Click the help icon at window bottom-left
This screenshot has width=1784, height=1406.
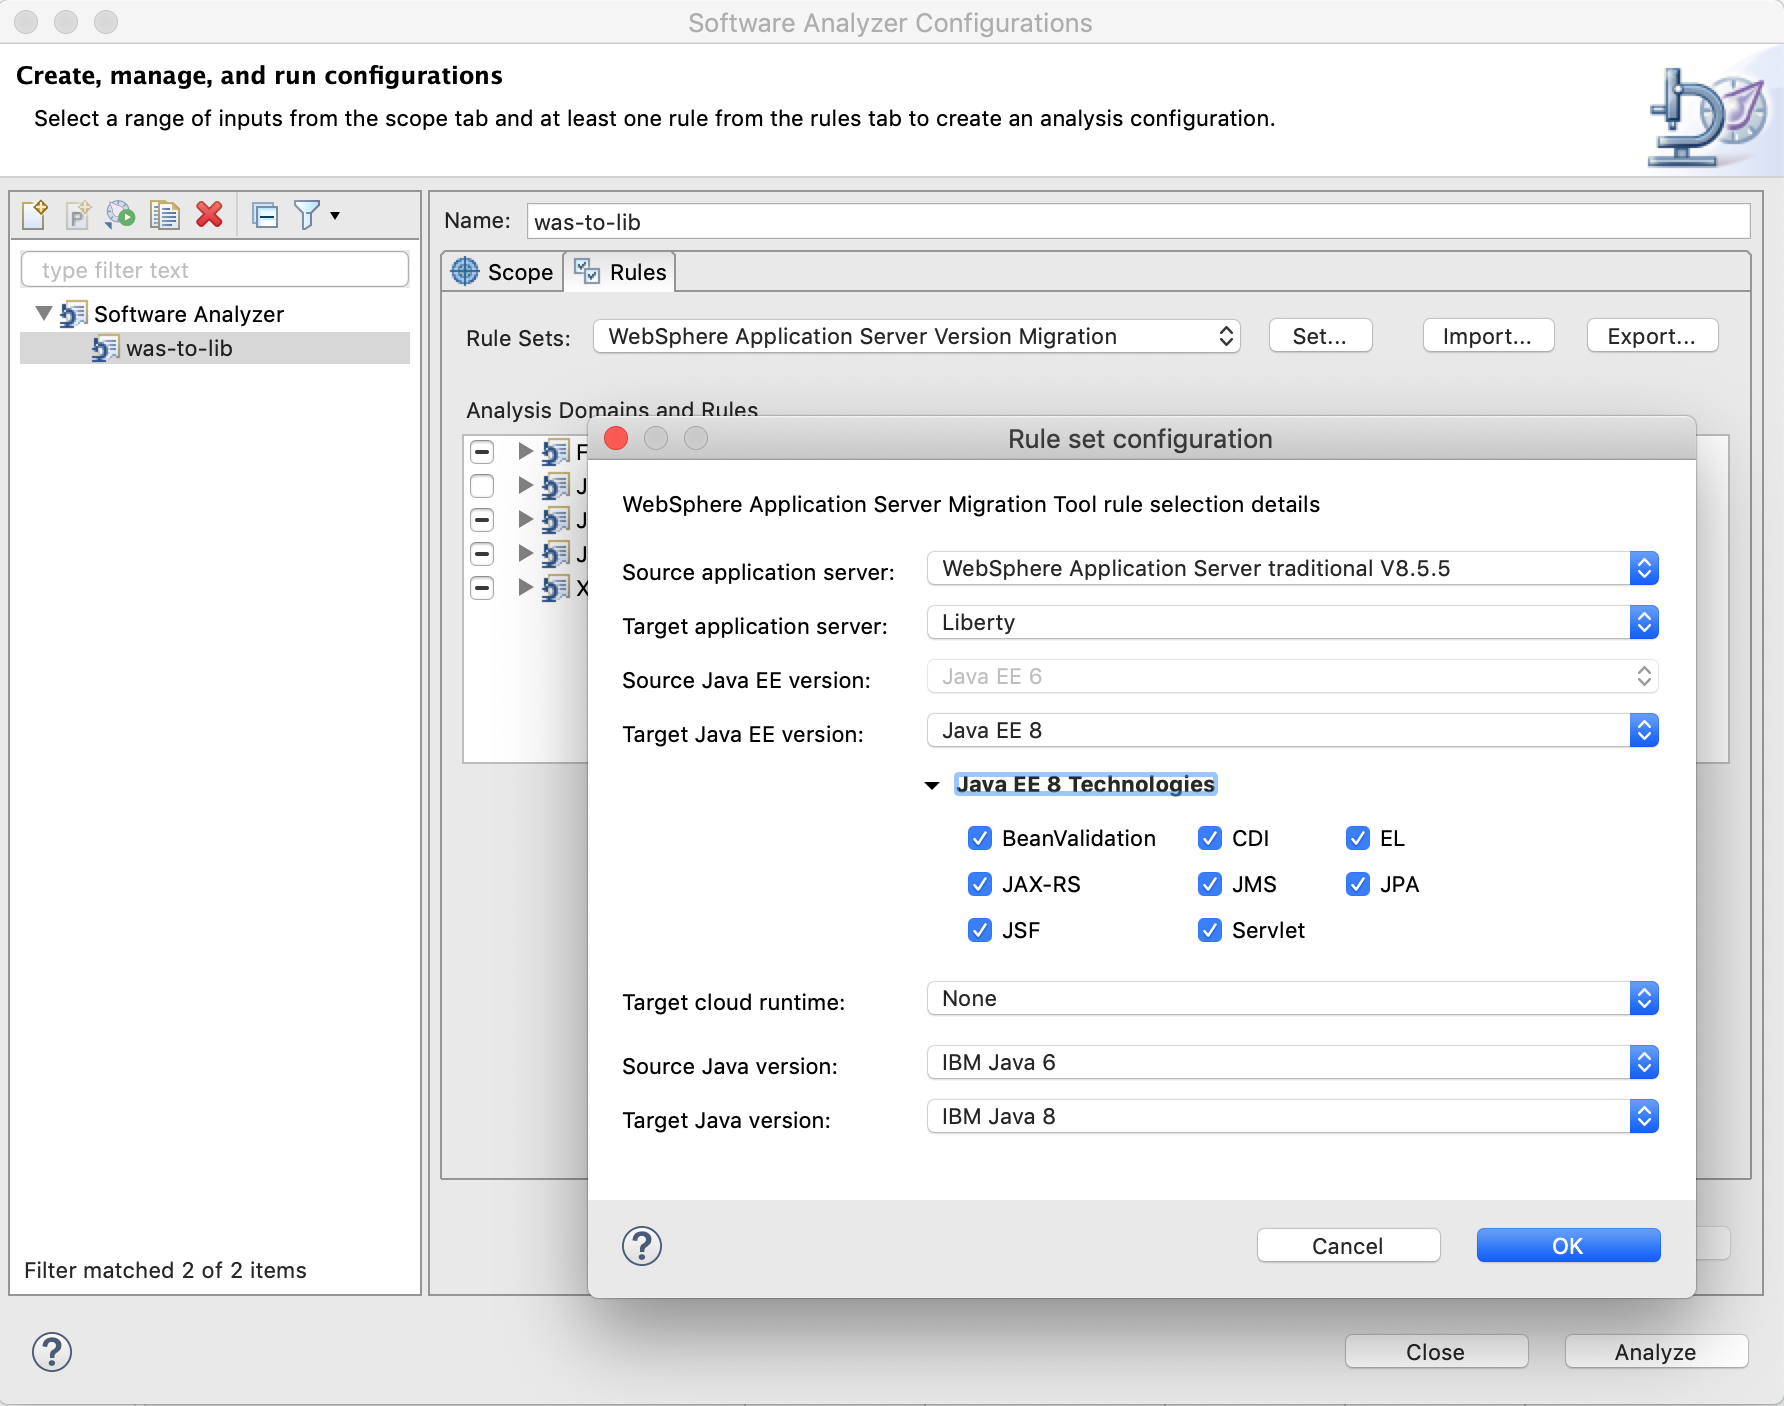click(52, 1352)
